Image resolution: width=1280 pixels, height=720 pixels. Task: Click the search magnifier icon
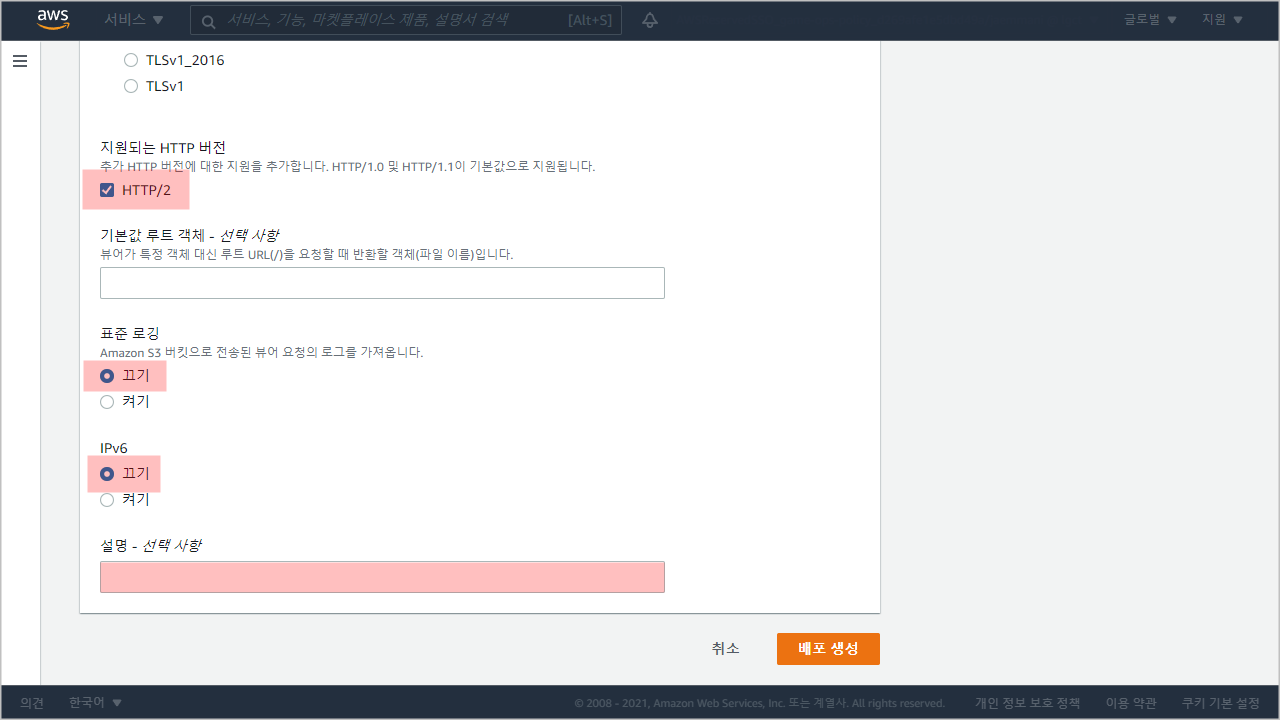[x=208, y=20]
